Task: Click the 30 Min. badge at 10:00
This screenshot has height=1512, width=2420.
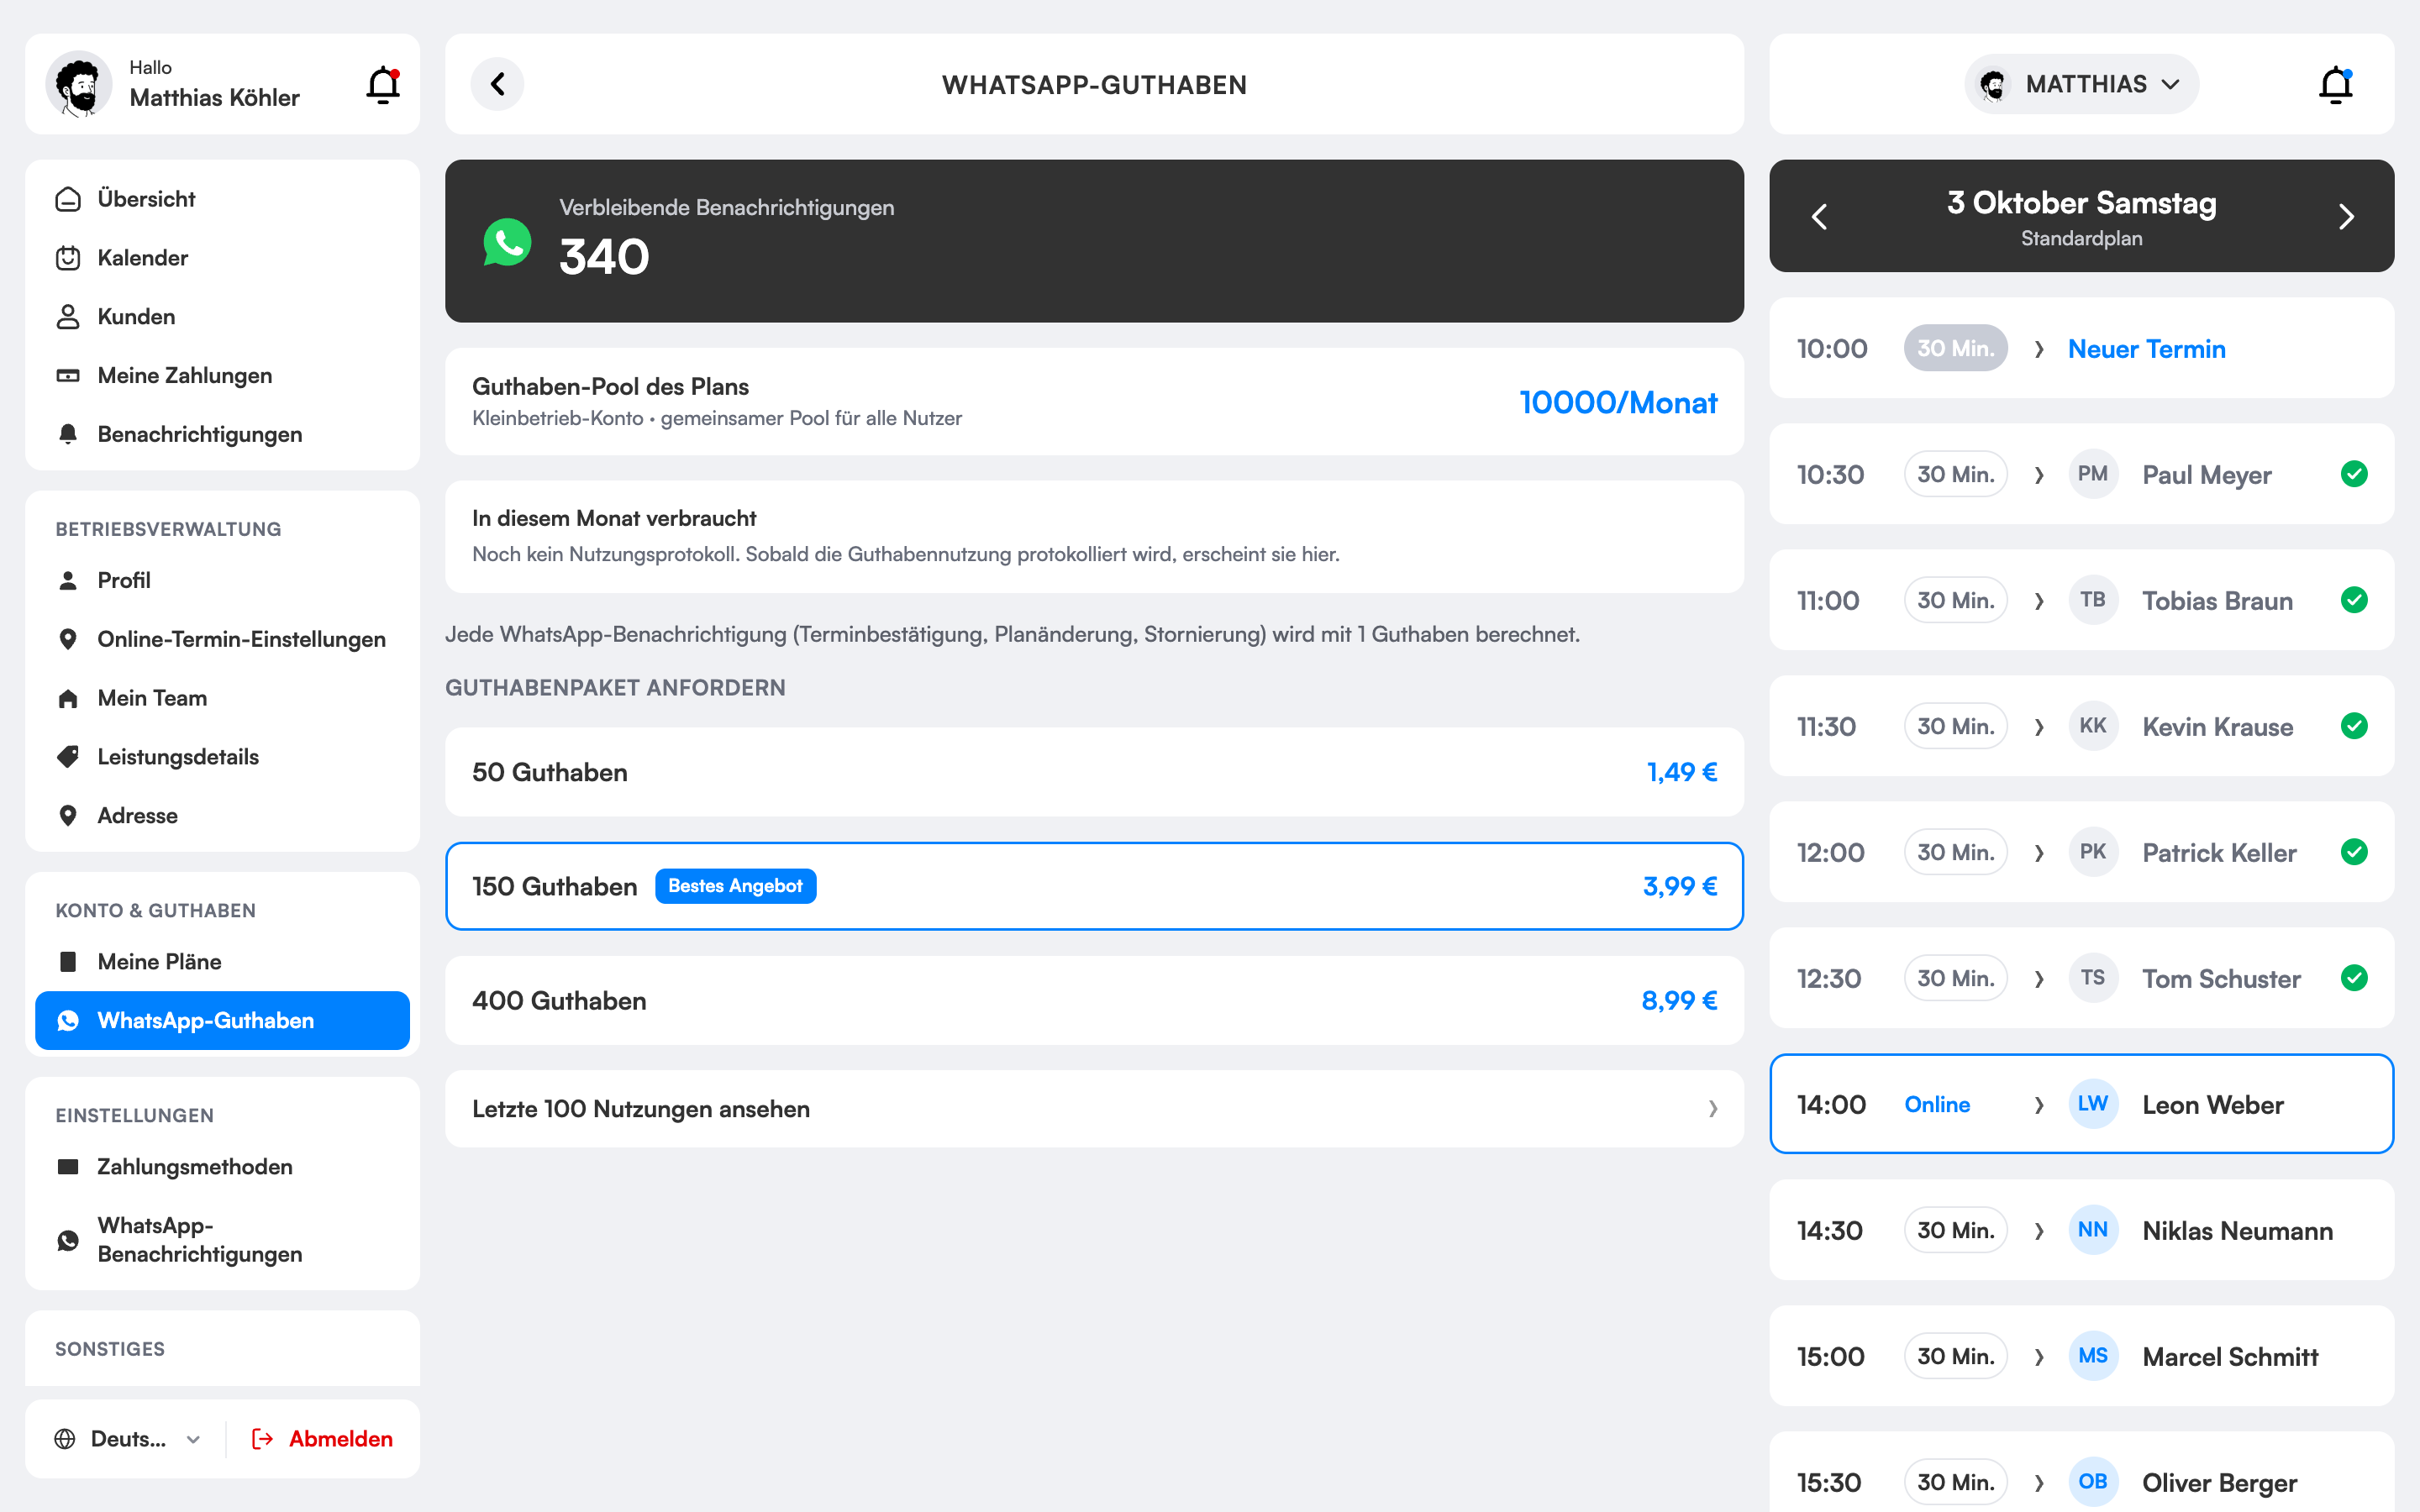Action: point(1955,348)
